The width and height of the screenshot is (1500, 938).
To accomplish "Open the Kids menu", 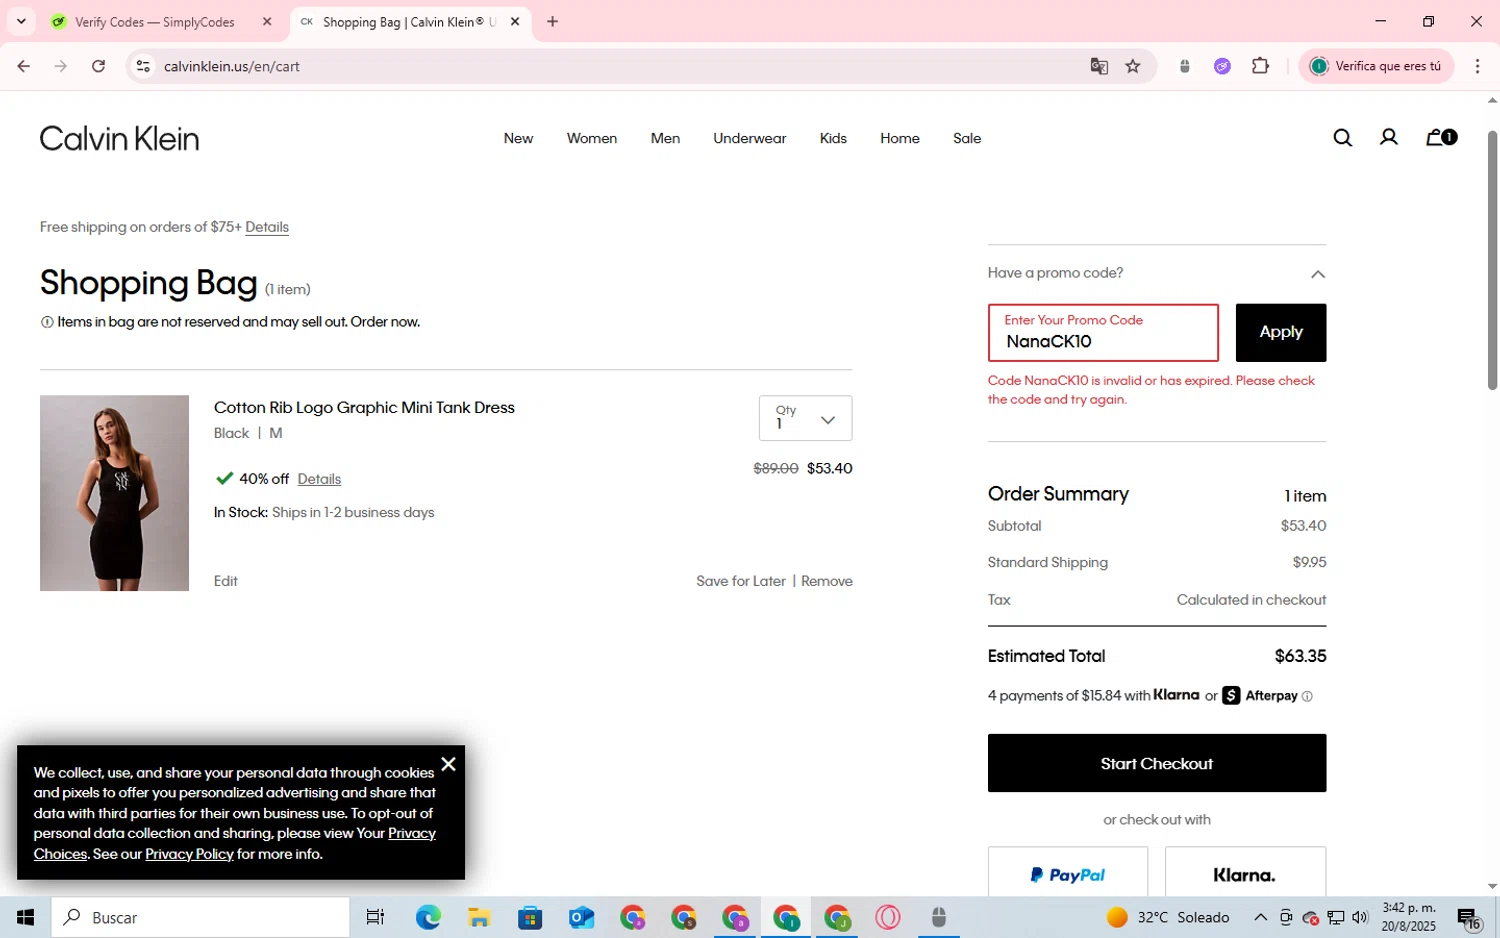I will point(833,138).
